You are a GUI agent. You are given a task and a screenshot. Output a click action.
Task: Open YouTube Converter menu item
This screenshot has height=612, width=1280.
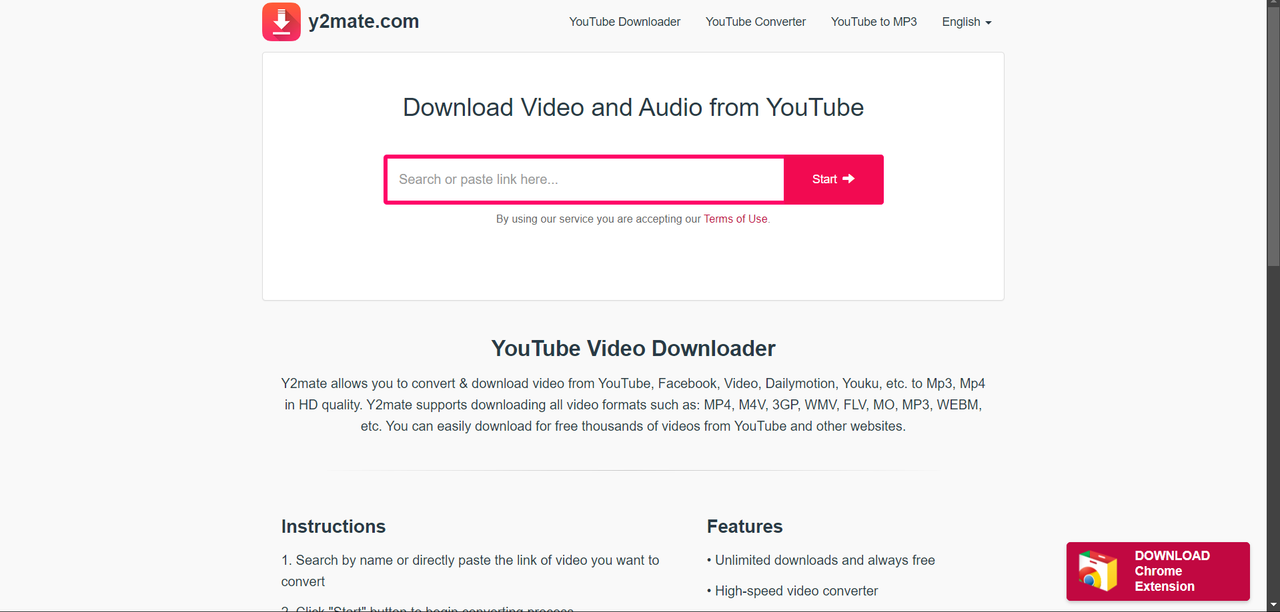(x=755, y=22)
